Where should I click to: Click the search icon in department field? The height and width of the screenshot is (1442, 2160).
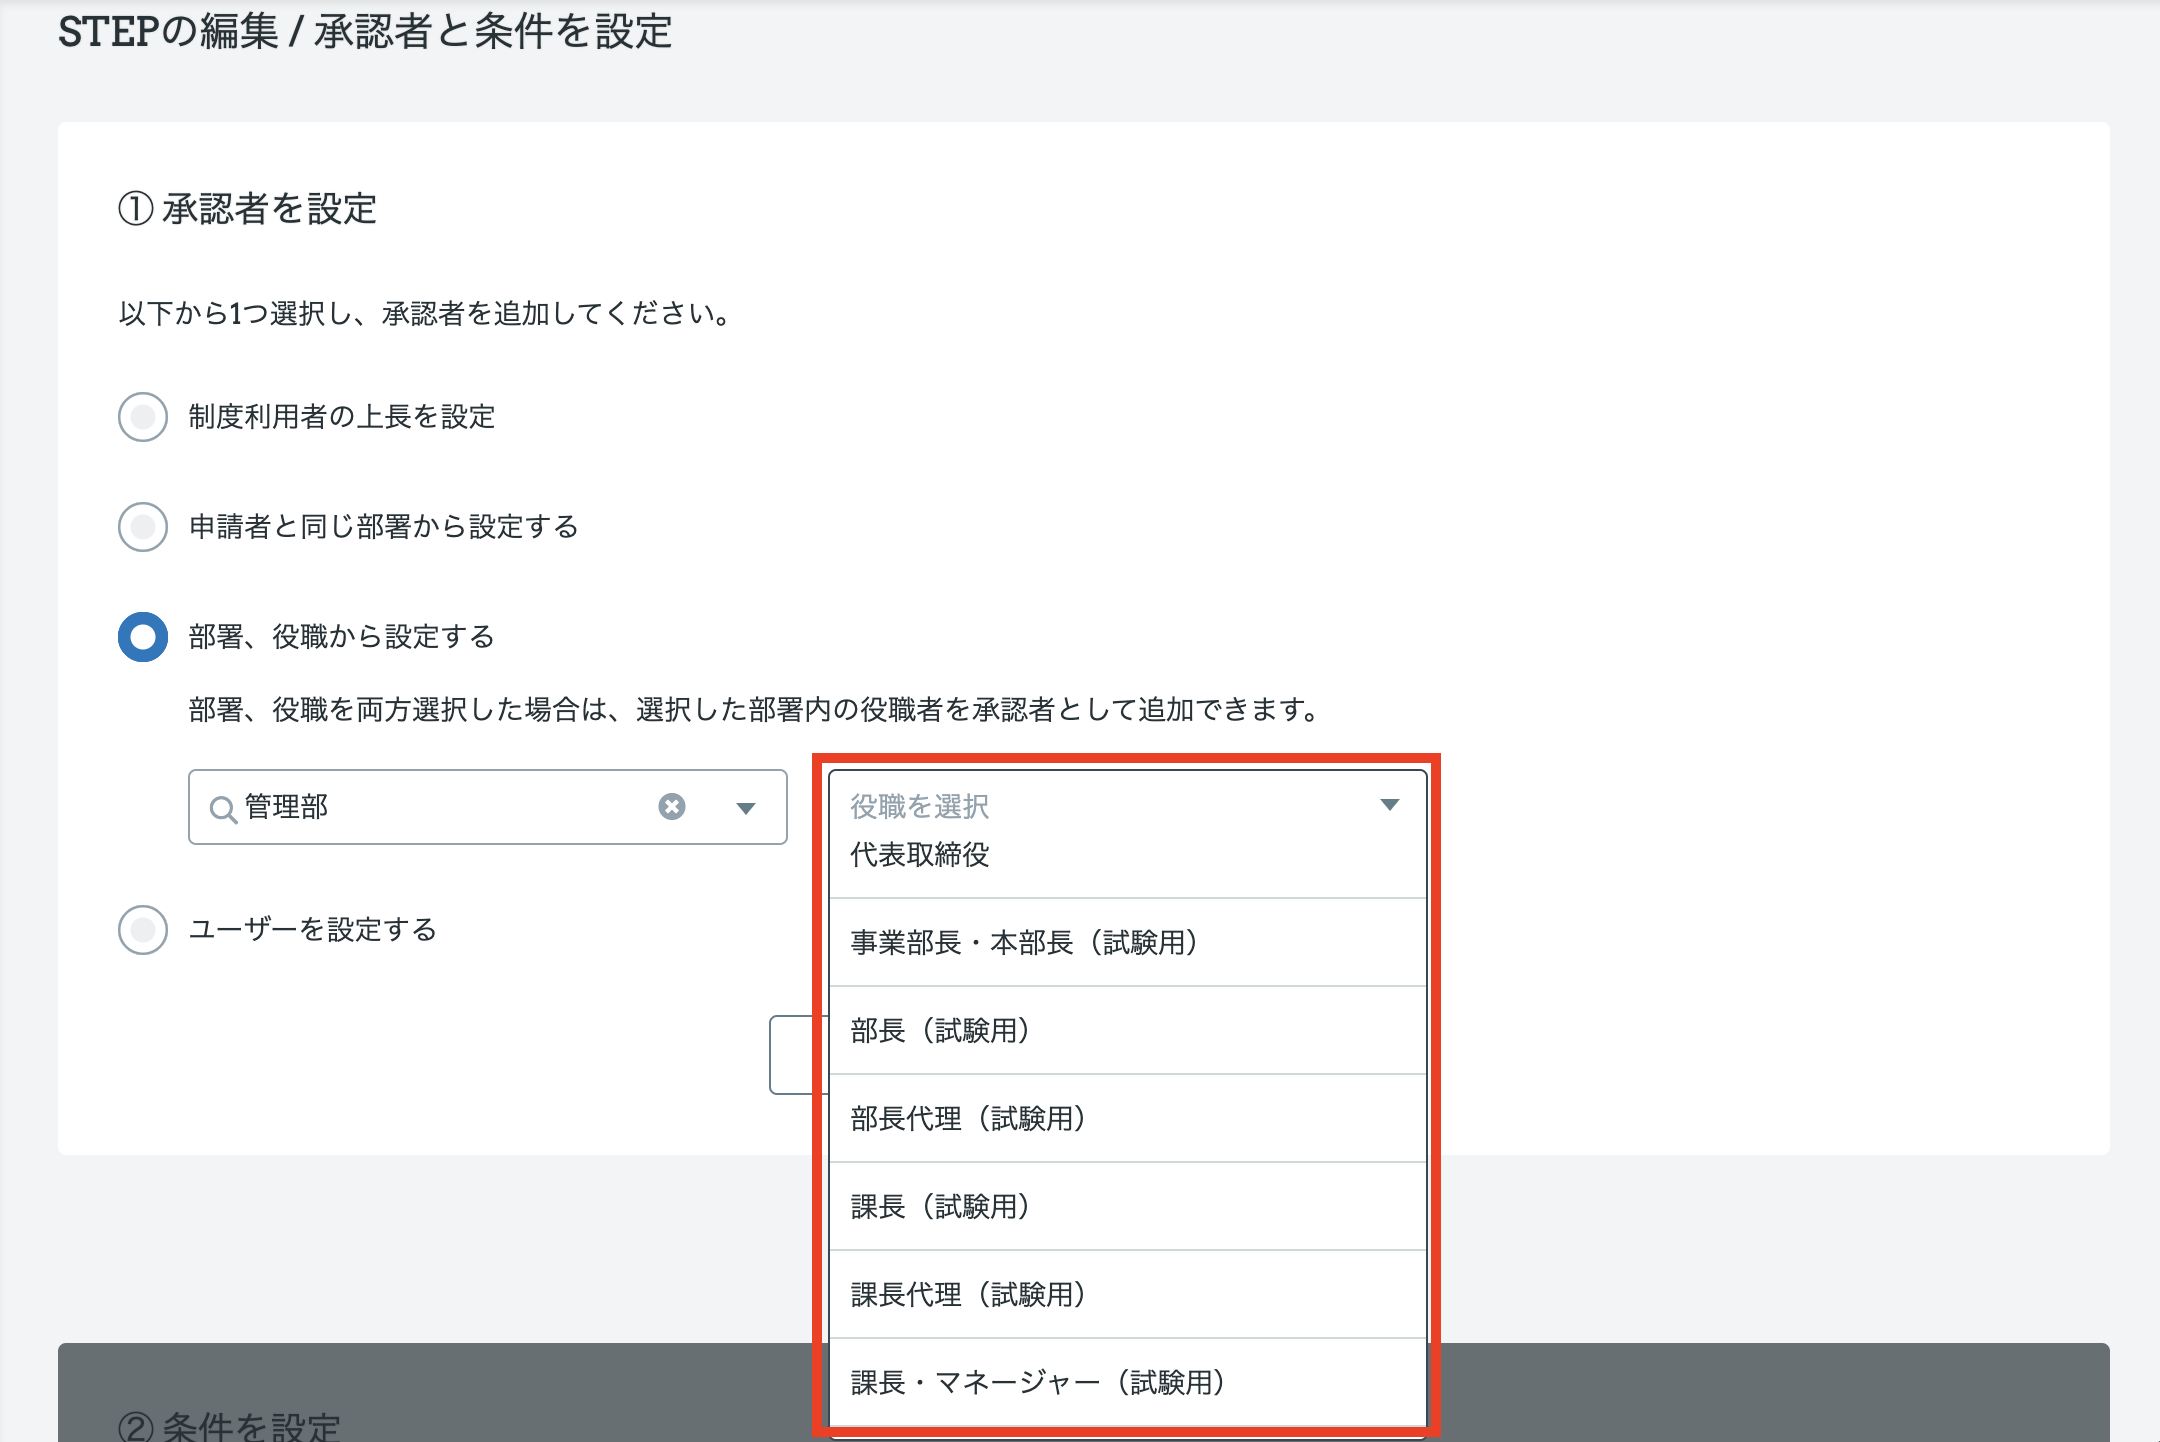pos(222,809)
